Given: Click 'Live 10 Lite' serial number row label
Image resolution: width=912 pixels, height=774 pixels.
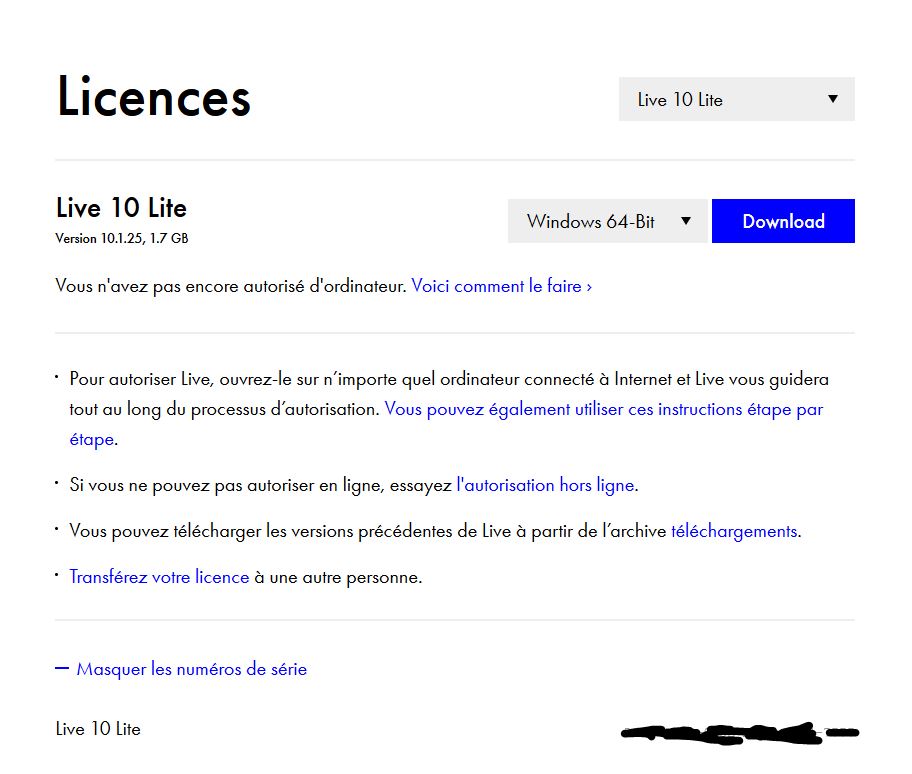Looking at the screenshot, I should coord(98,729).
